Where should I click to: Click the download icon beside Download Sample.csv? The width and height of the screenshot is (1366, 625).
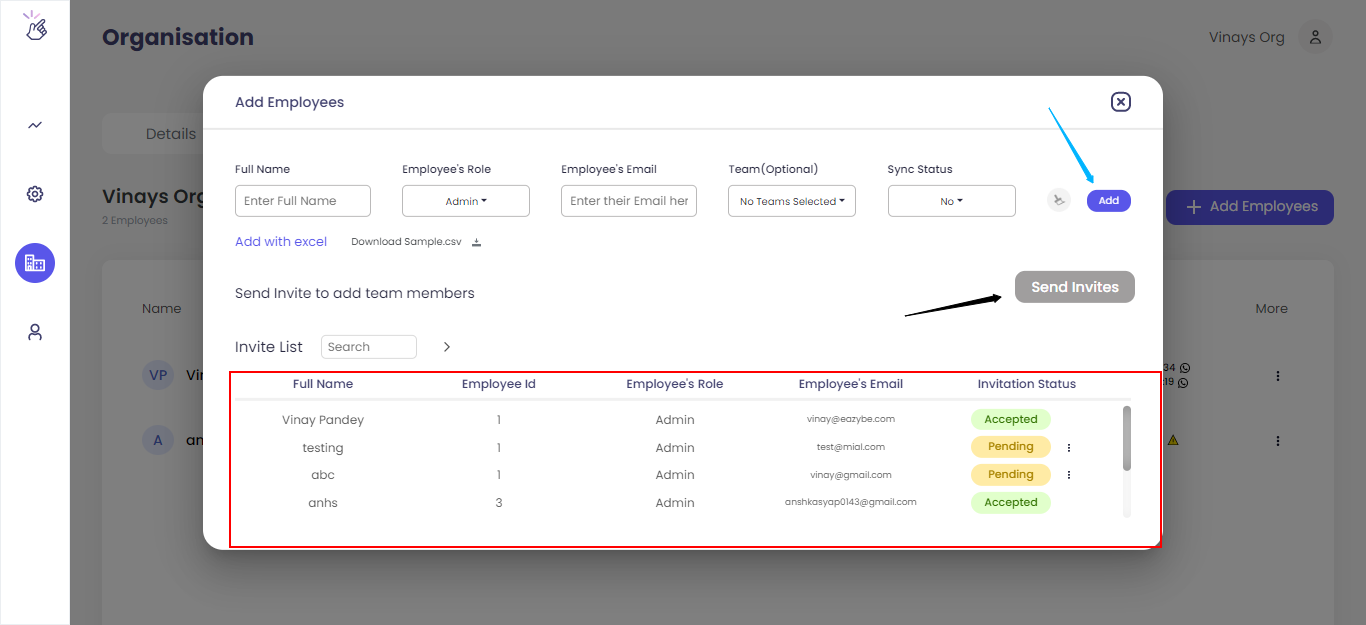coord(477,242)
